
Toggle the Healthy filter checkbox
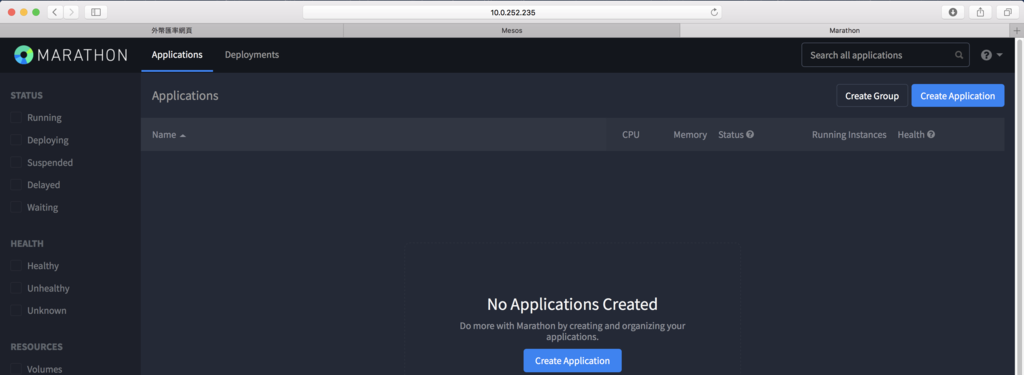tap(16, 266)
